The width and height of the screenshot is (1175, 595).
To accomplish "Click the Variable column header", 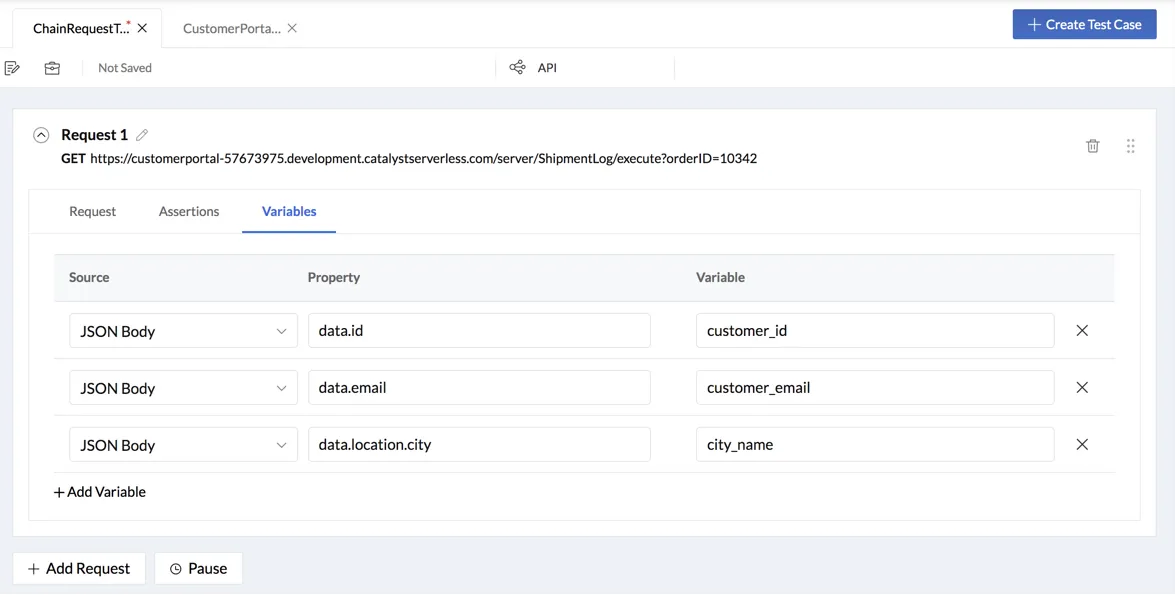I will point(720,277).
